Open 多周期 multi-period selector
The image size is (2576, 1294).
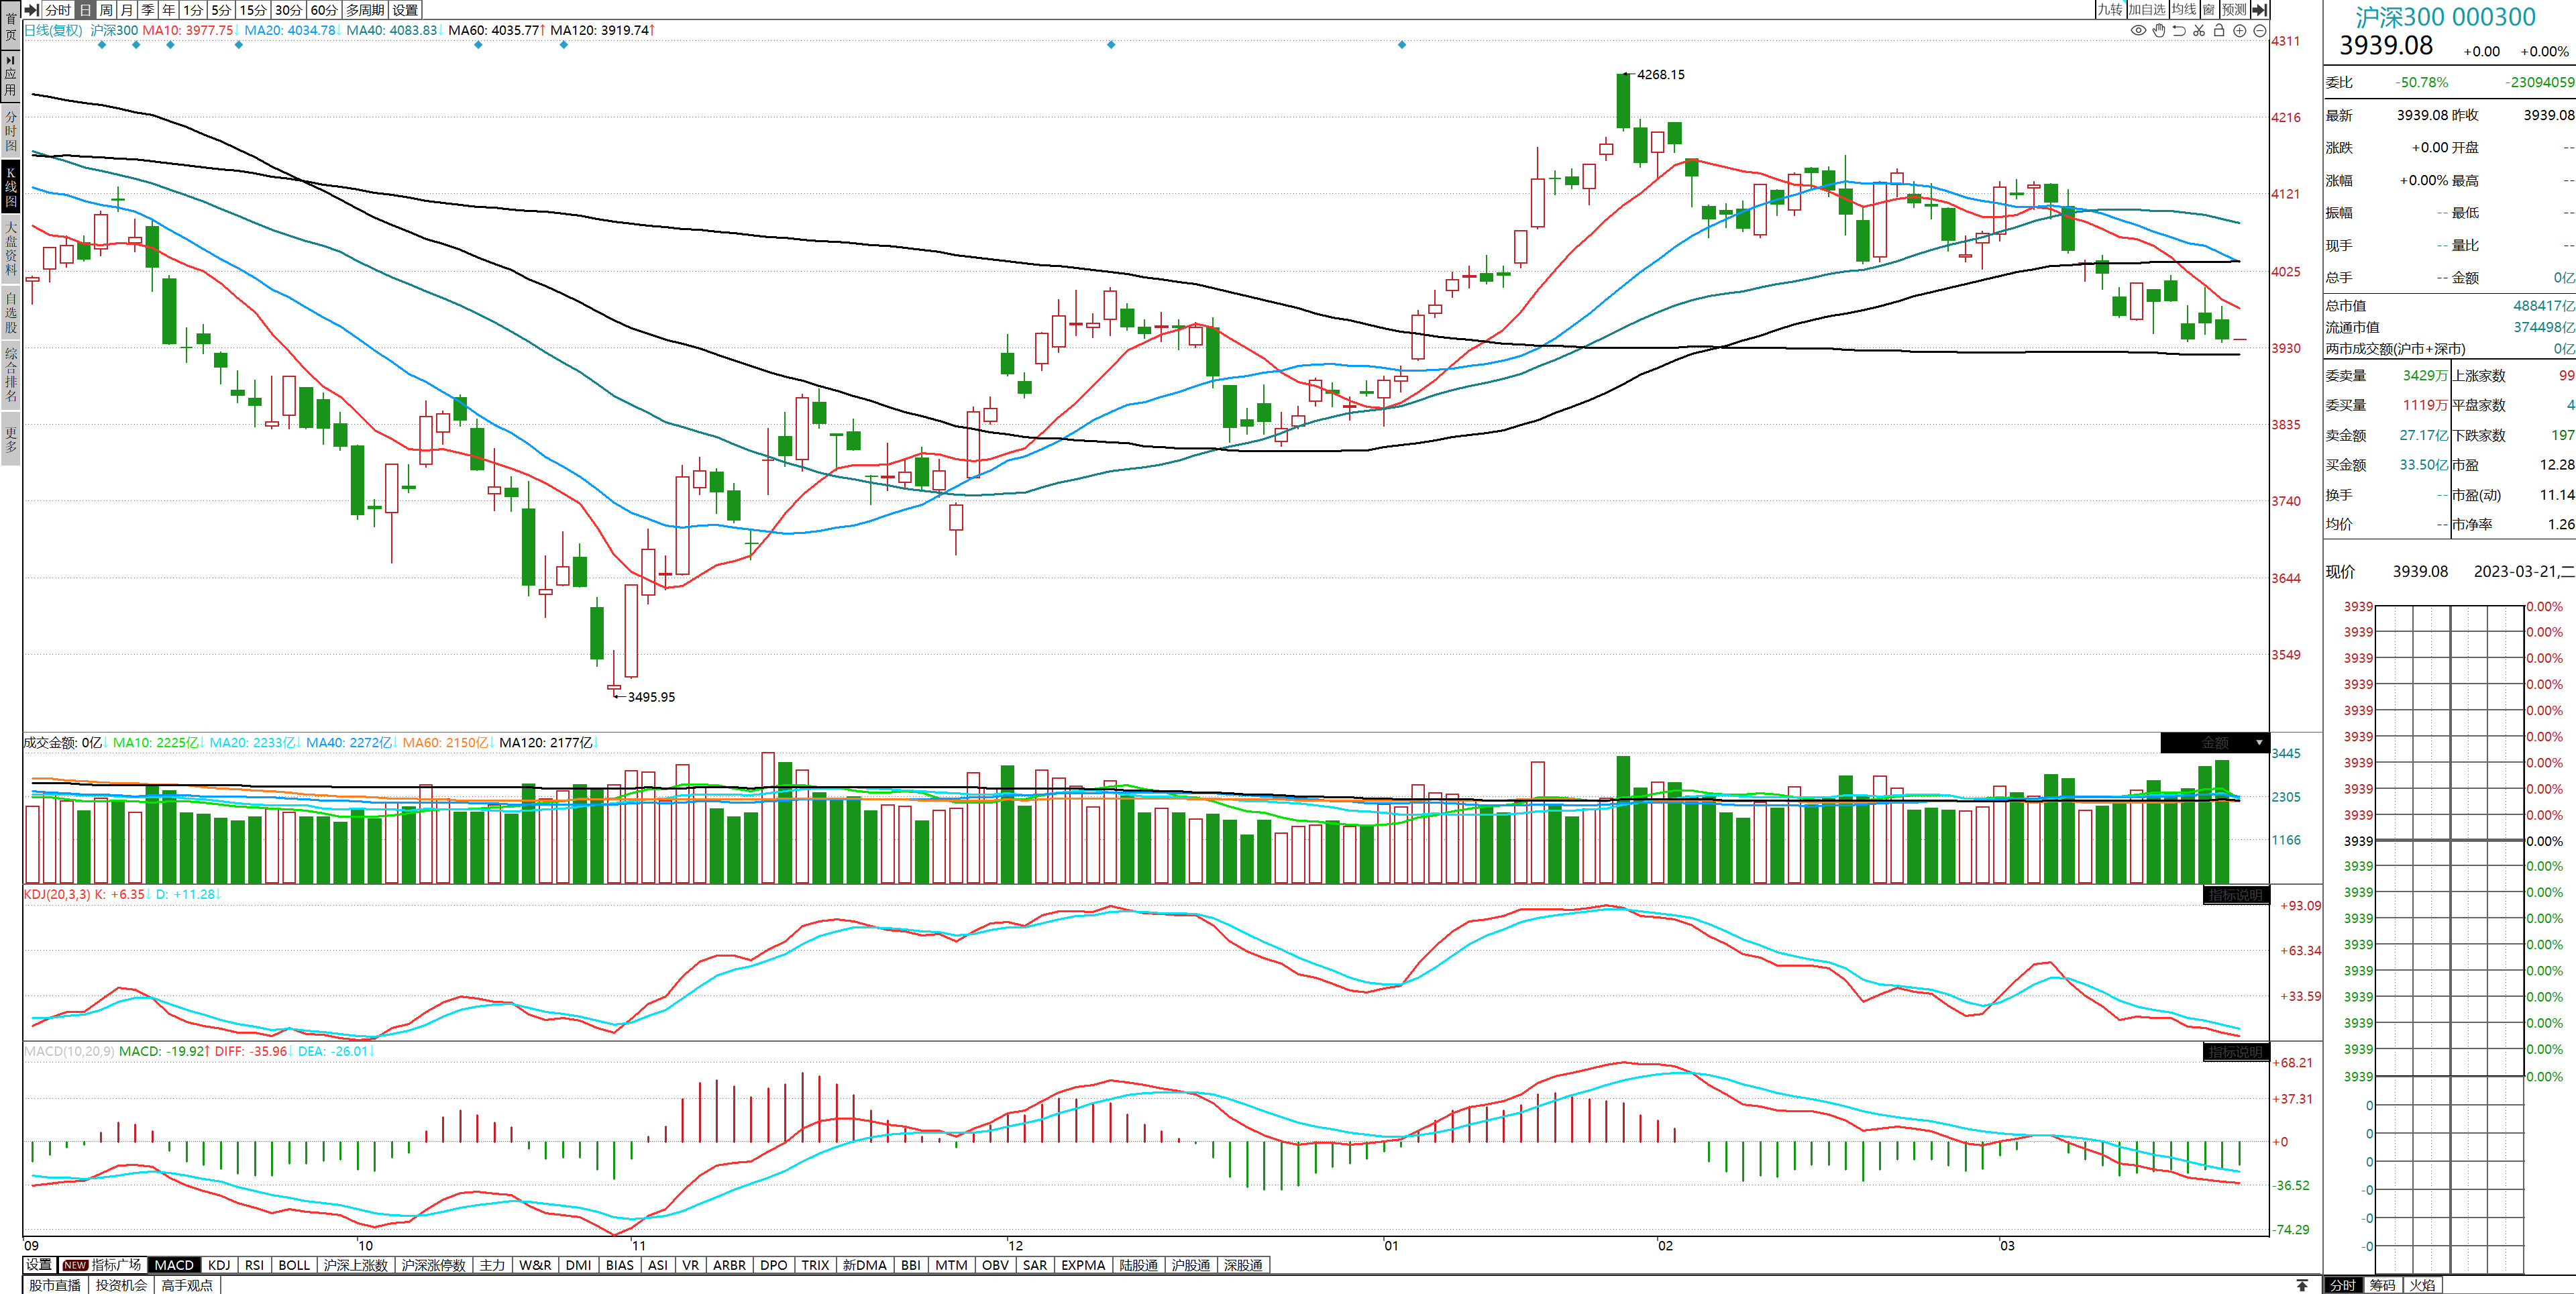pos(365,10)
